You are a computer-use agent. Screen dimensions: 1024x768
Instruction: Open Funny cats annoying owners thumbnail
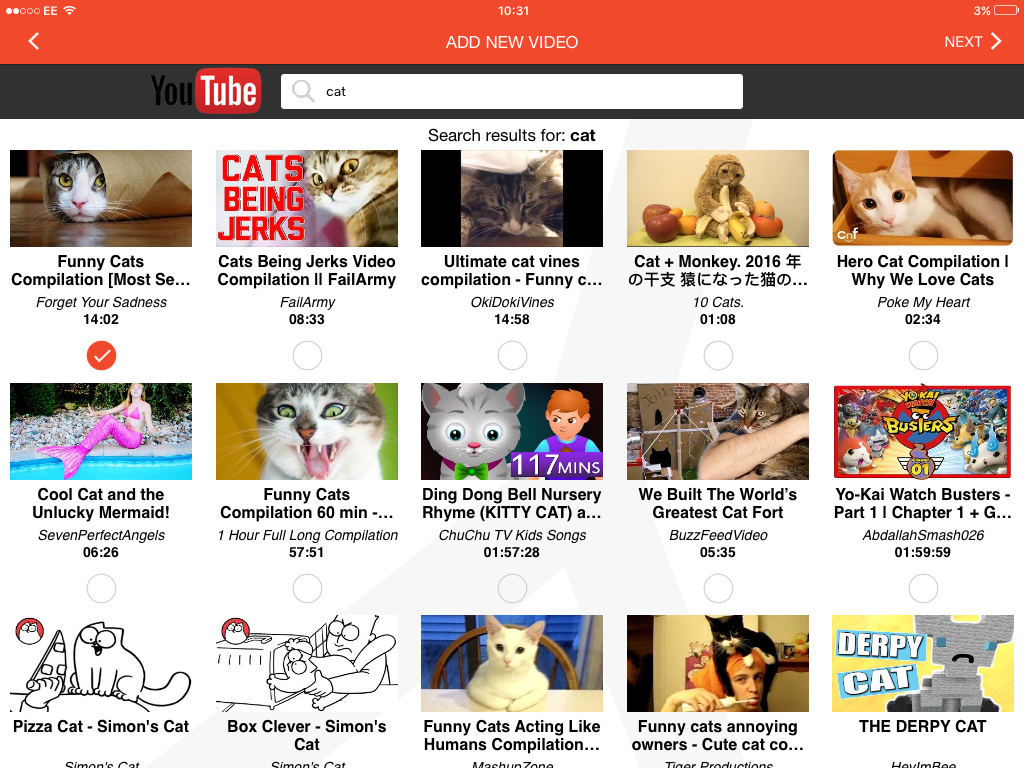[x=718, y=664]
